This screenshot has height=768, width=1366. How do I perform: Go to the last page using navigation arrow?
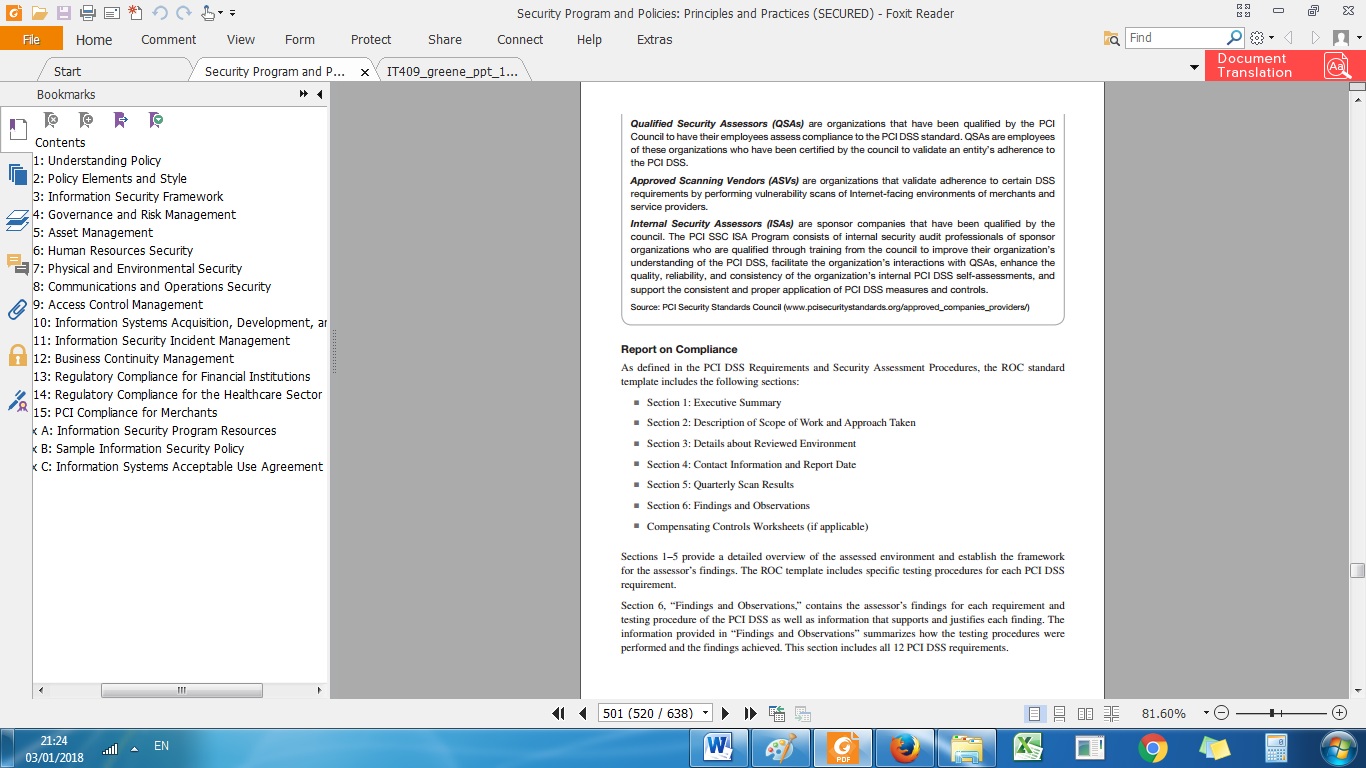[750, 713]
